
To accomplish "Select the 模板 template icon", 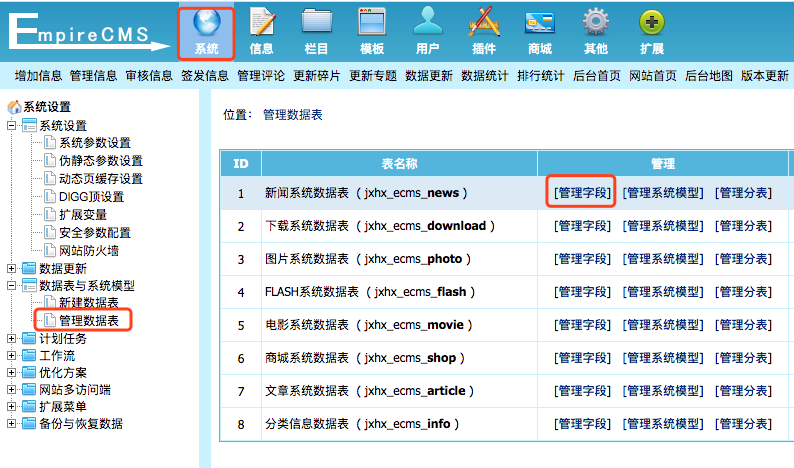I will click(x=372, y=24).
